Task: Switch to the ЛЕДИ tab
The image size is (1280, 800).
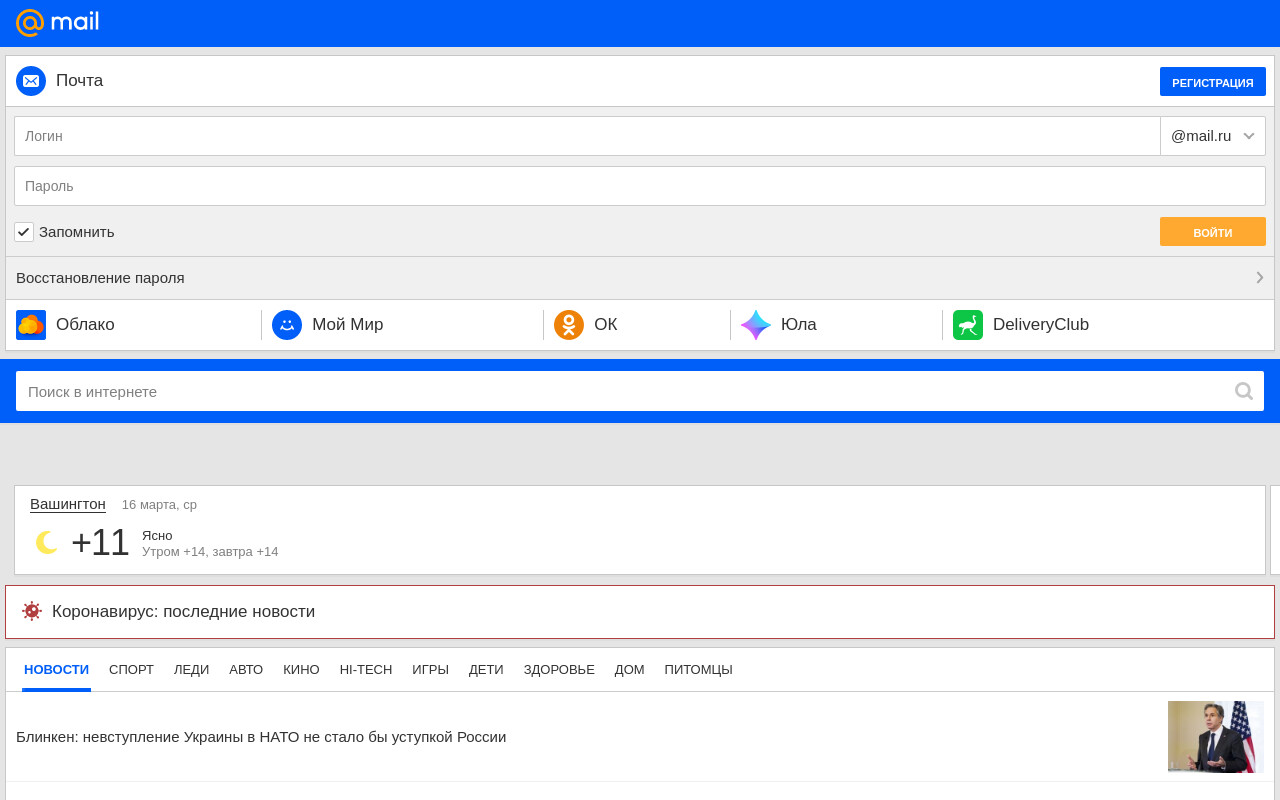Action: pos(191,670)
